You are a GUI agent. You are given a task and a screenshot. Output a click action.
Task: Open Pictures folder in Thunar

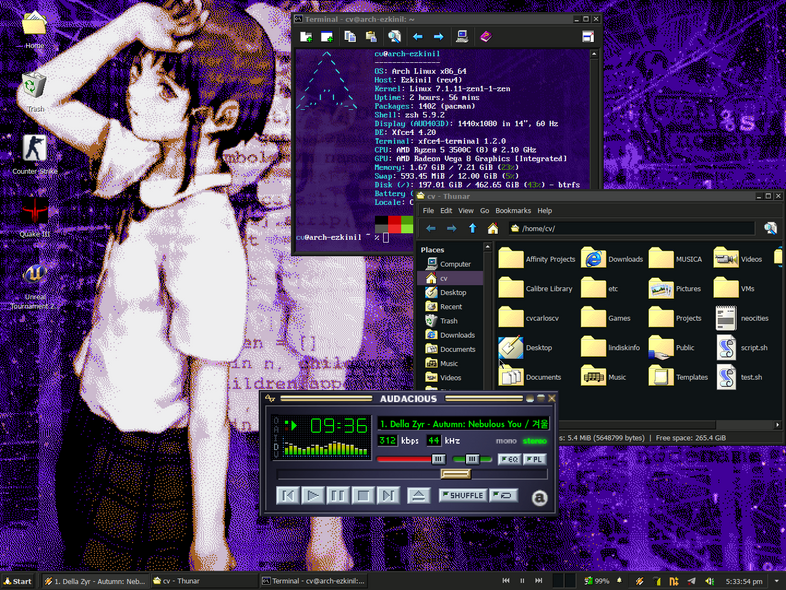coord(674,289)
